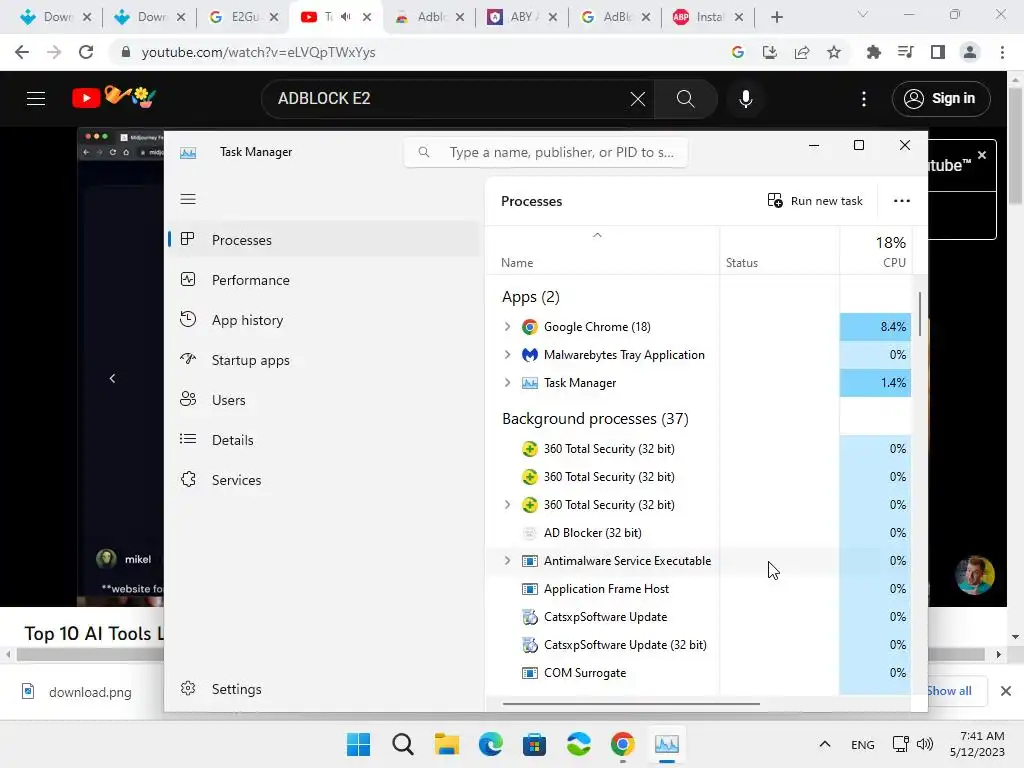Open Task Manager Settings

click(324, 689)
